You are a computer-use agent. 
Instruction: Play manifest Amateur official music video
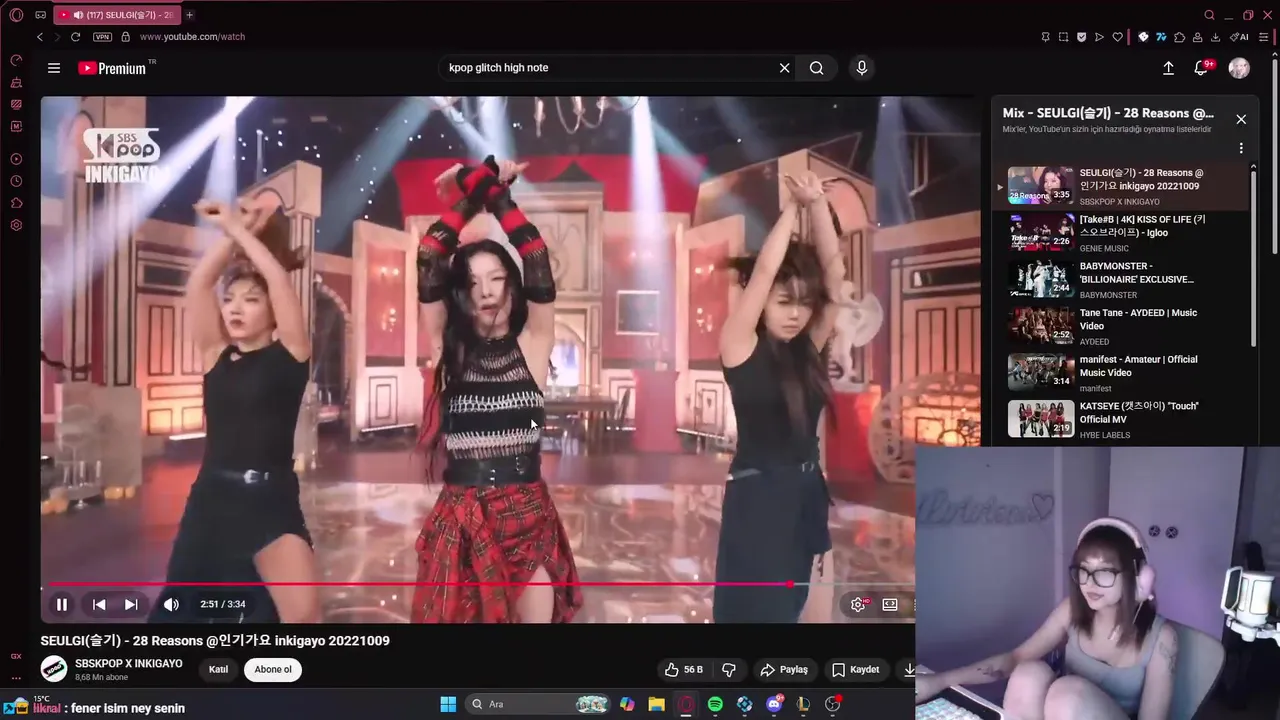(1120, 373)
